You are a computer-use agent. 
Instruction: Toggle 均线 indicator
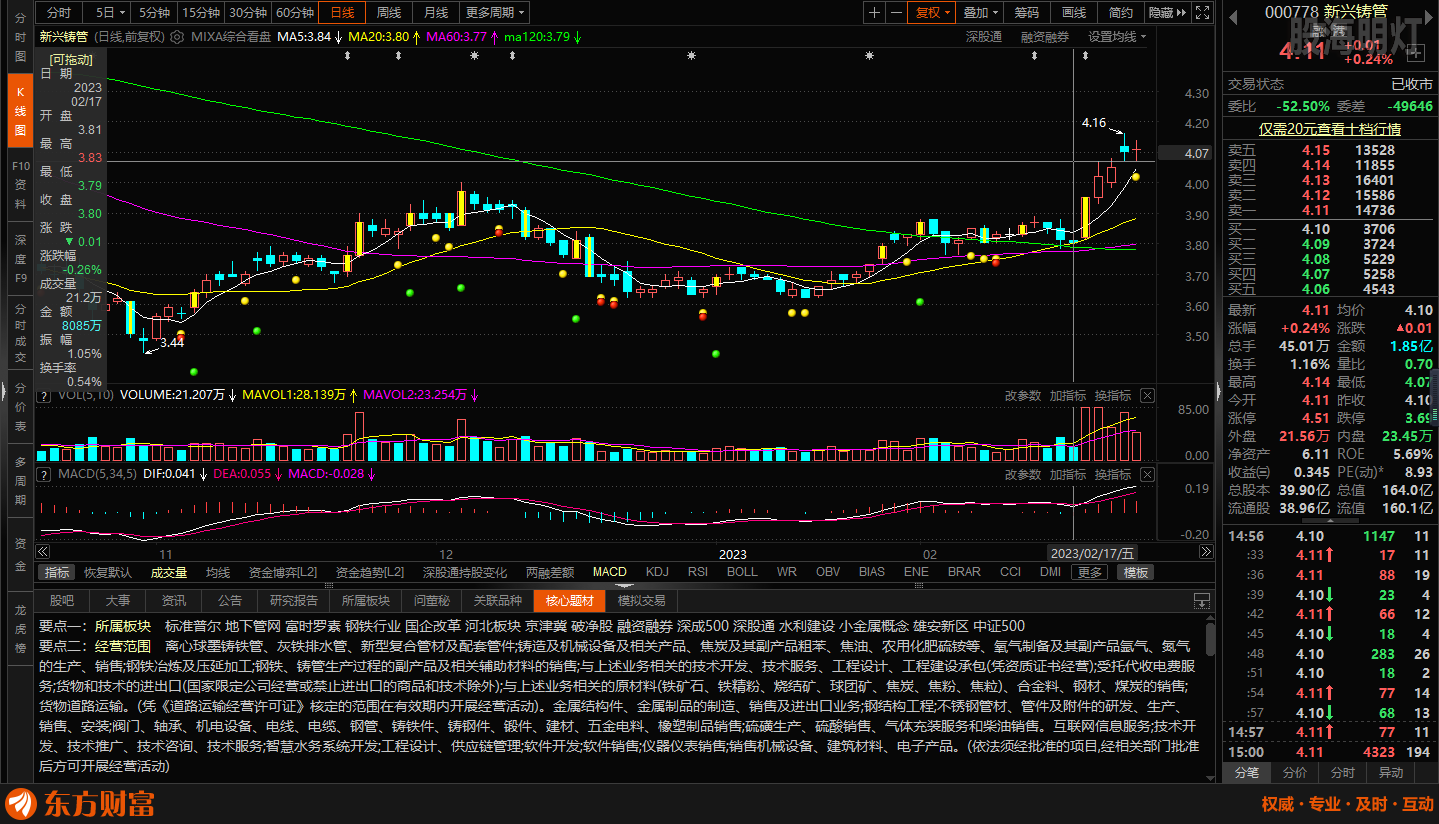point(218,573)
